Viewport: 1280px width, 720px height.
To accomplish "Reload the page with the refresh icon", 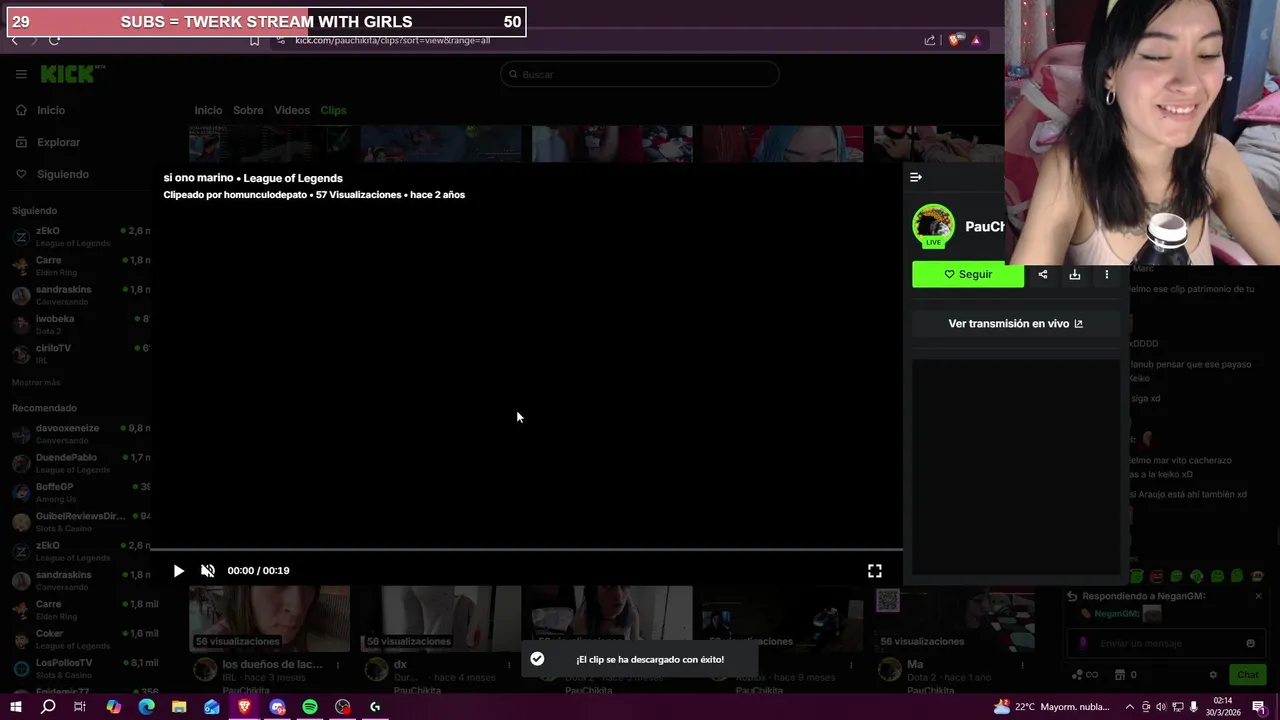I will tap(54, 40).
